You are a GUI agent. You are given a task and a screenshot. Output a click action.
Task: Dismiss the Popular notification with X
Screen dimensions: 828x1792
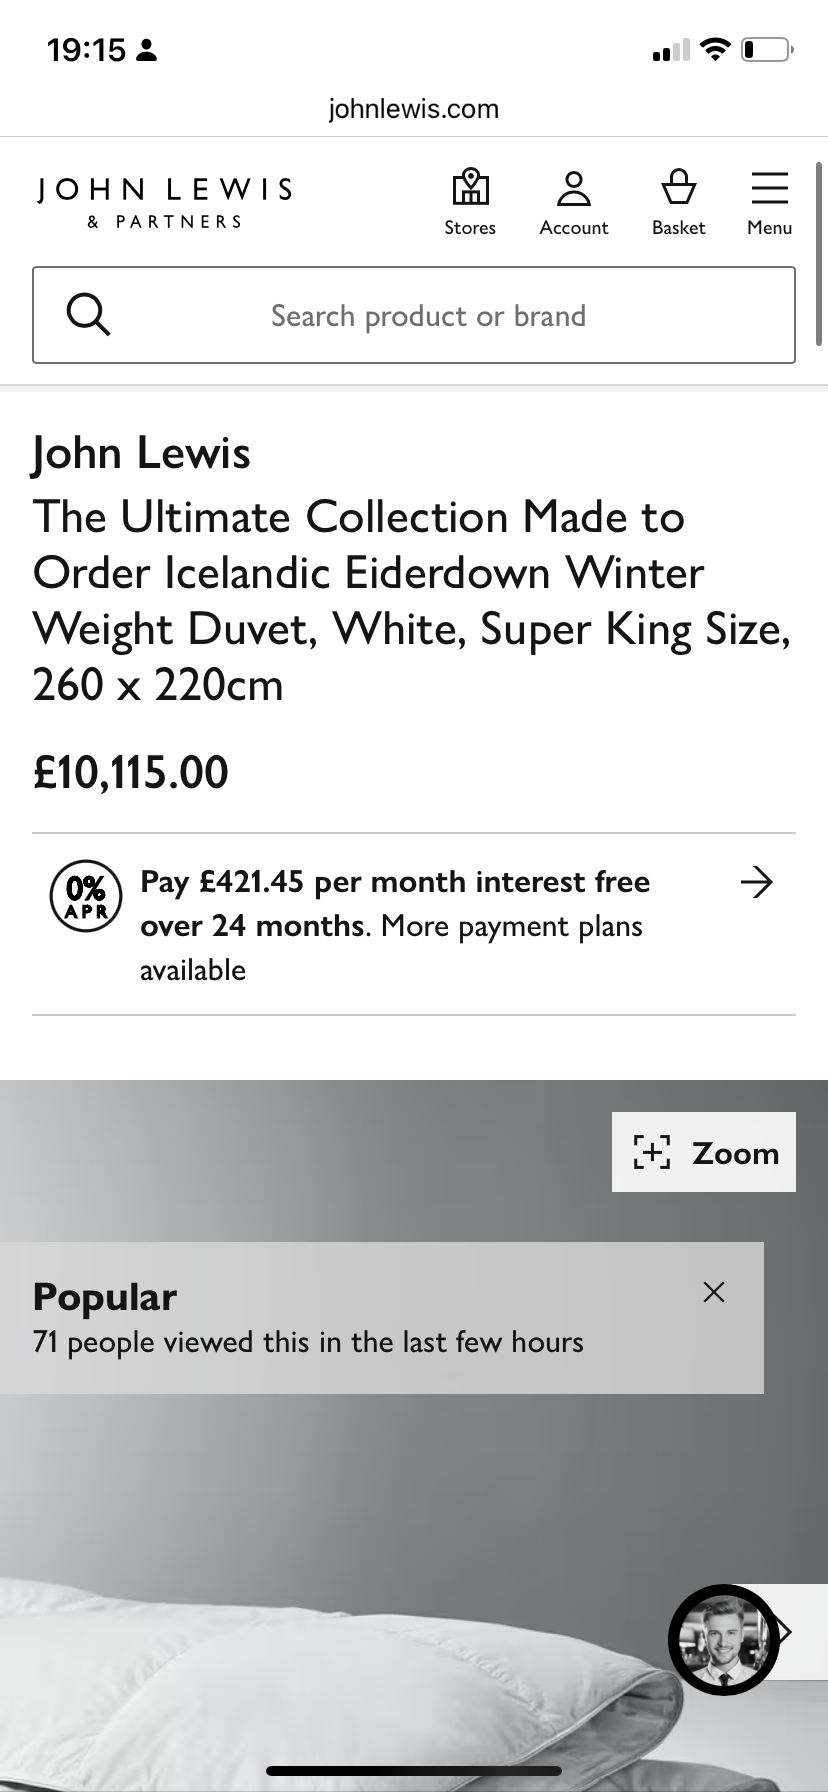pos(713,1292)
